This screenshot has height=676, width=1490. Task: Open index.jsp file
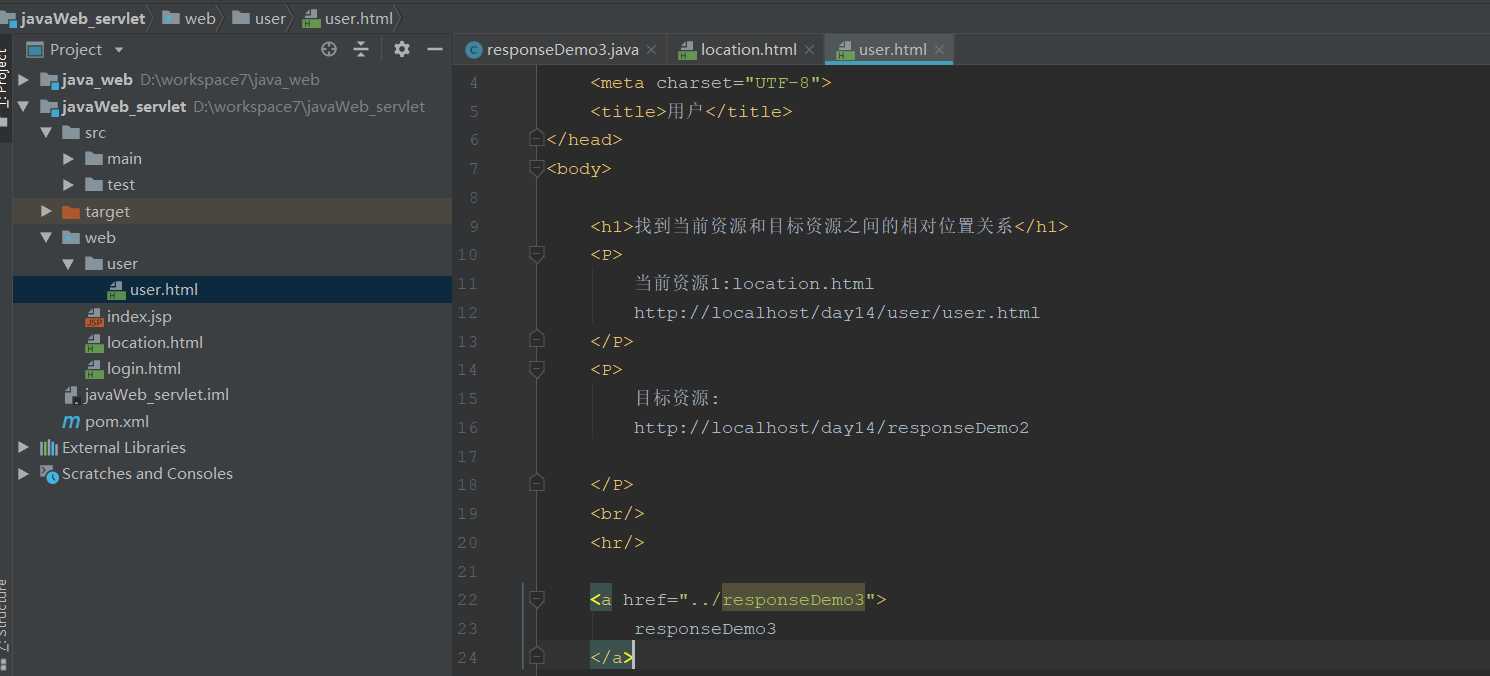click(139, 316)
